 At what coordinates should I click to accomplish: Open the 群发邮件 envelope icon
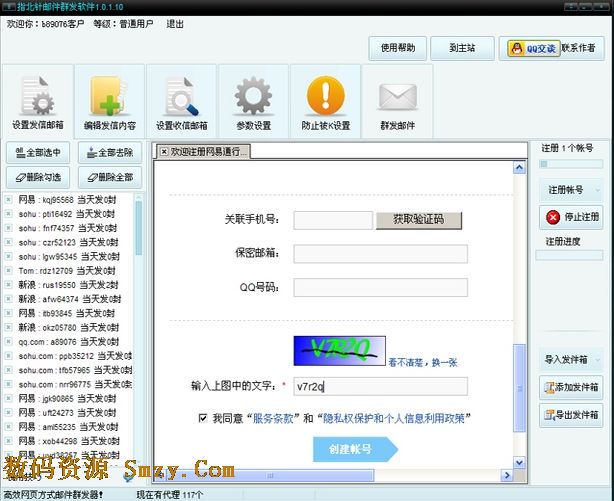tap(397, 101)
